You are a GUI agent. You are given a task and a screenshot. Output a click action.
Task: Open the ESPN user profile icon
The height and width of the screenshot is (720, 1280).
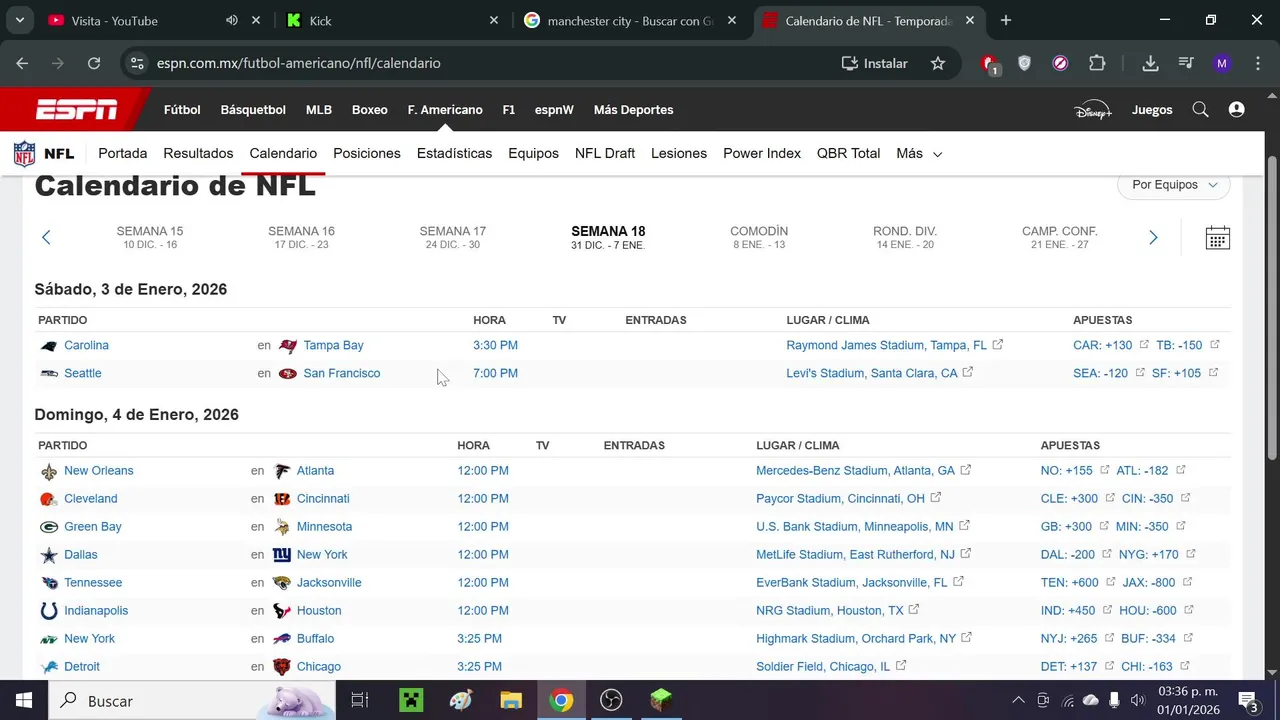click(x=1237, y=110)
